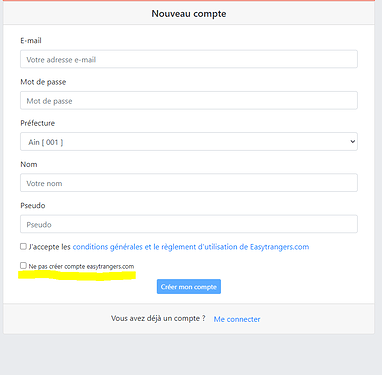
Task: Follow the Me connecter link
Action: (237, 319)
